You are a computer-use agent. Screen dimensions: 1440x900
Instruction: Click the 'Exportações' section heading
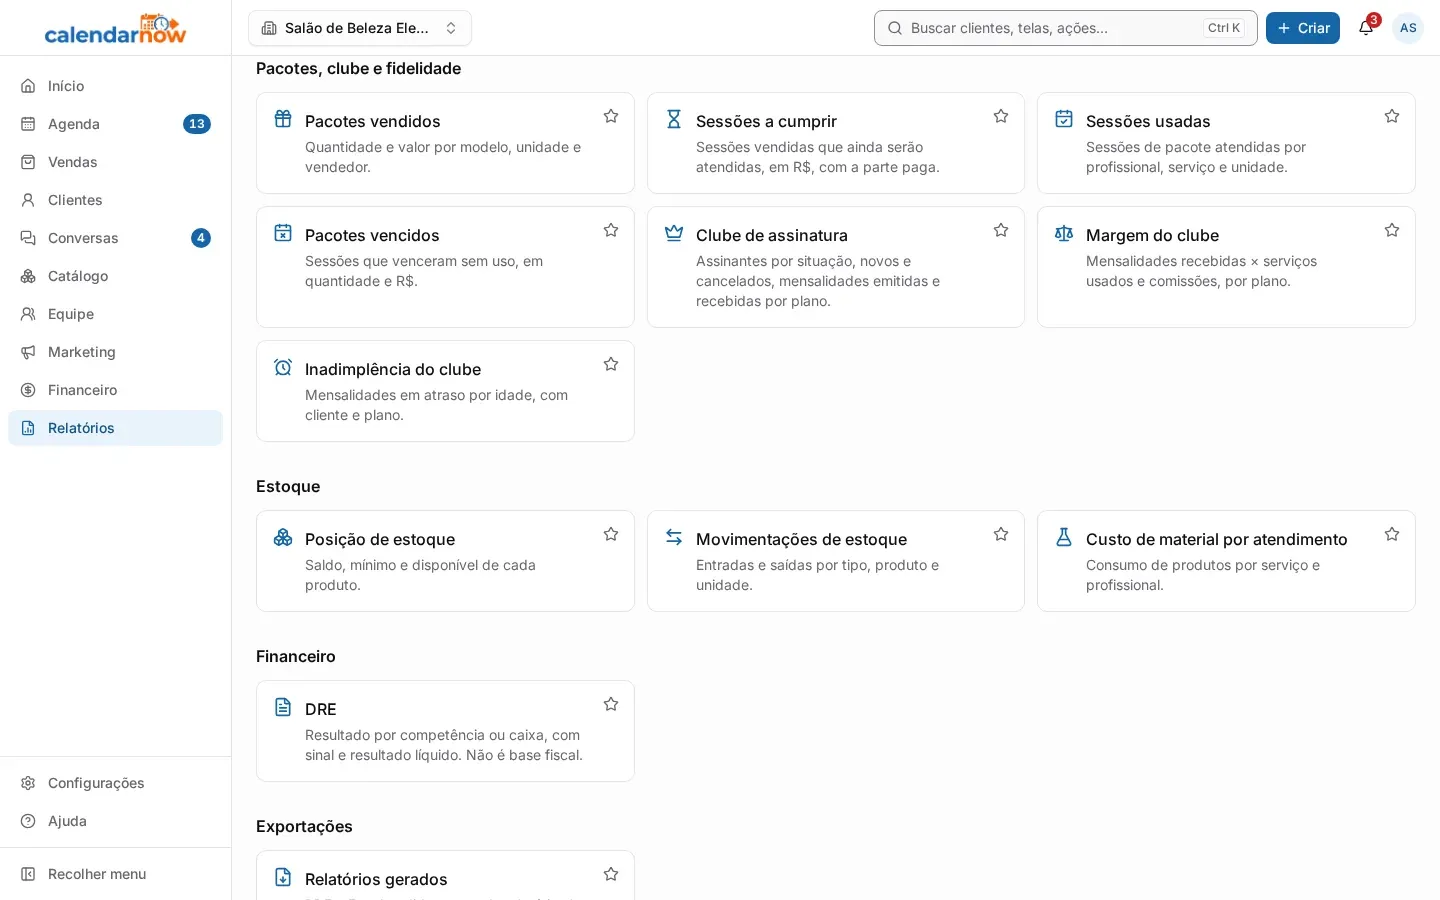[304, 826]
